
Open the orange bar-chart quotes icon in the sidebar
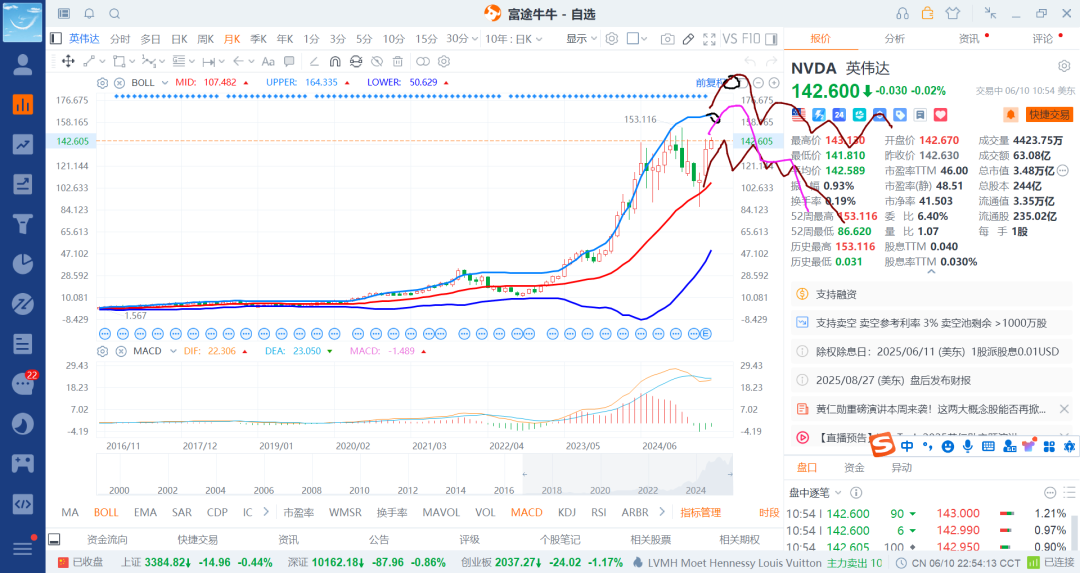(23, 105)
